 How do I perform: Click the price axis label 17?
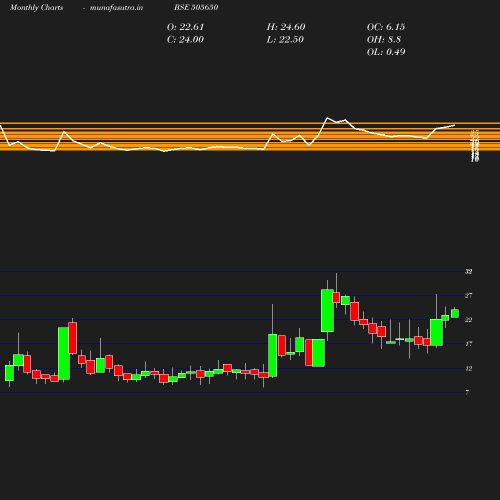468,344
